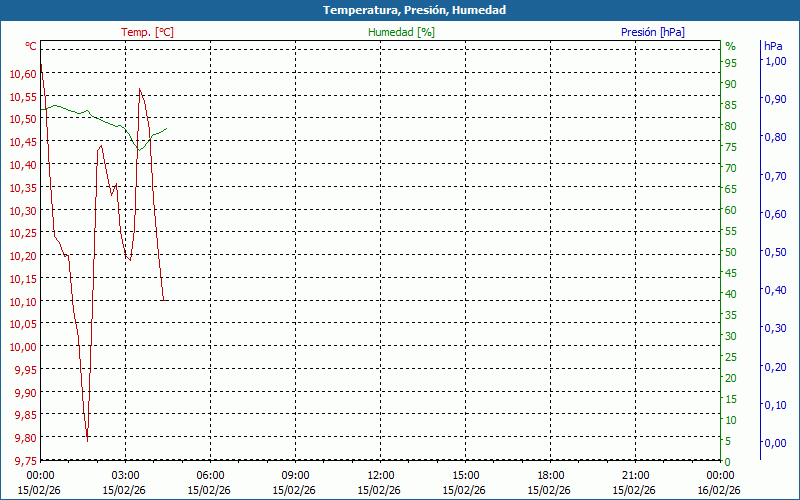The width and height of the screenshot is (800, 500).
Task: Click the chart title Temperatura, Presión, Humedad
Action: (400, 10)
